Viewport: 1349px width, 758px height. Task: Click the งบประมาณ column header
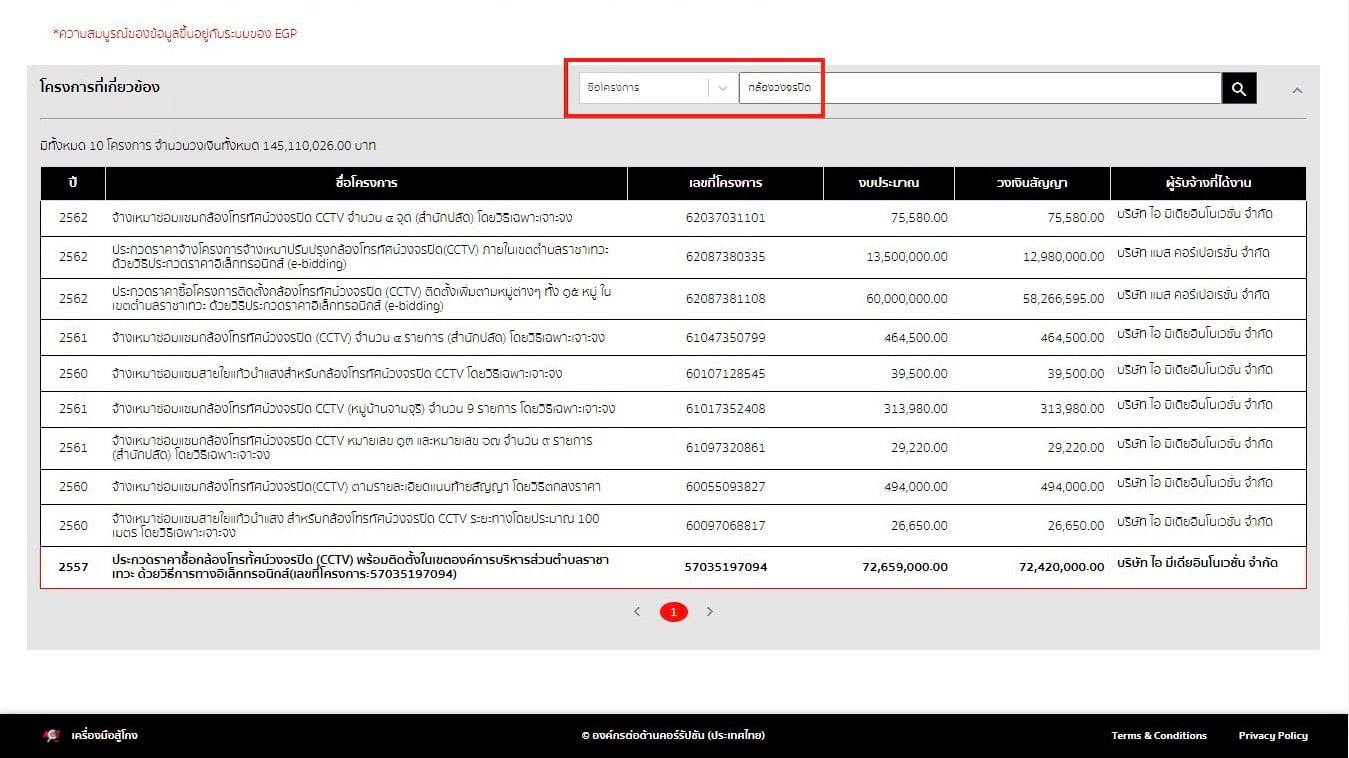[888, 183]
